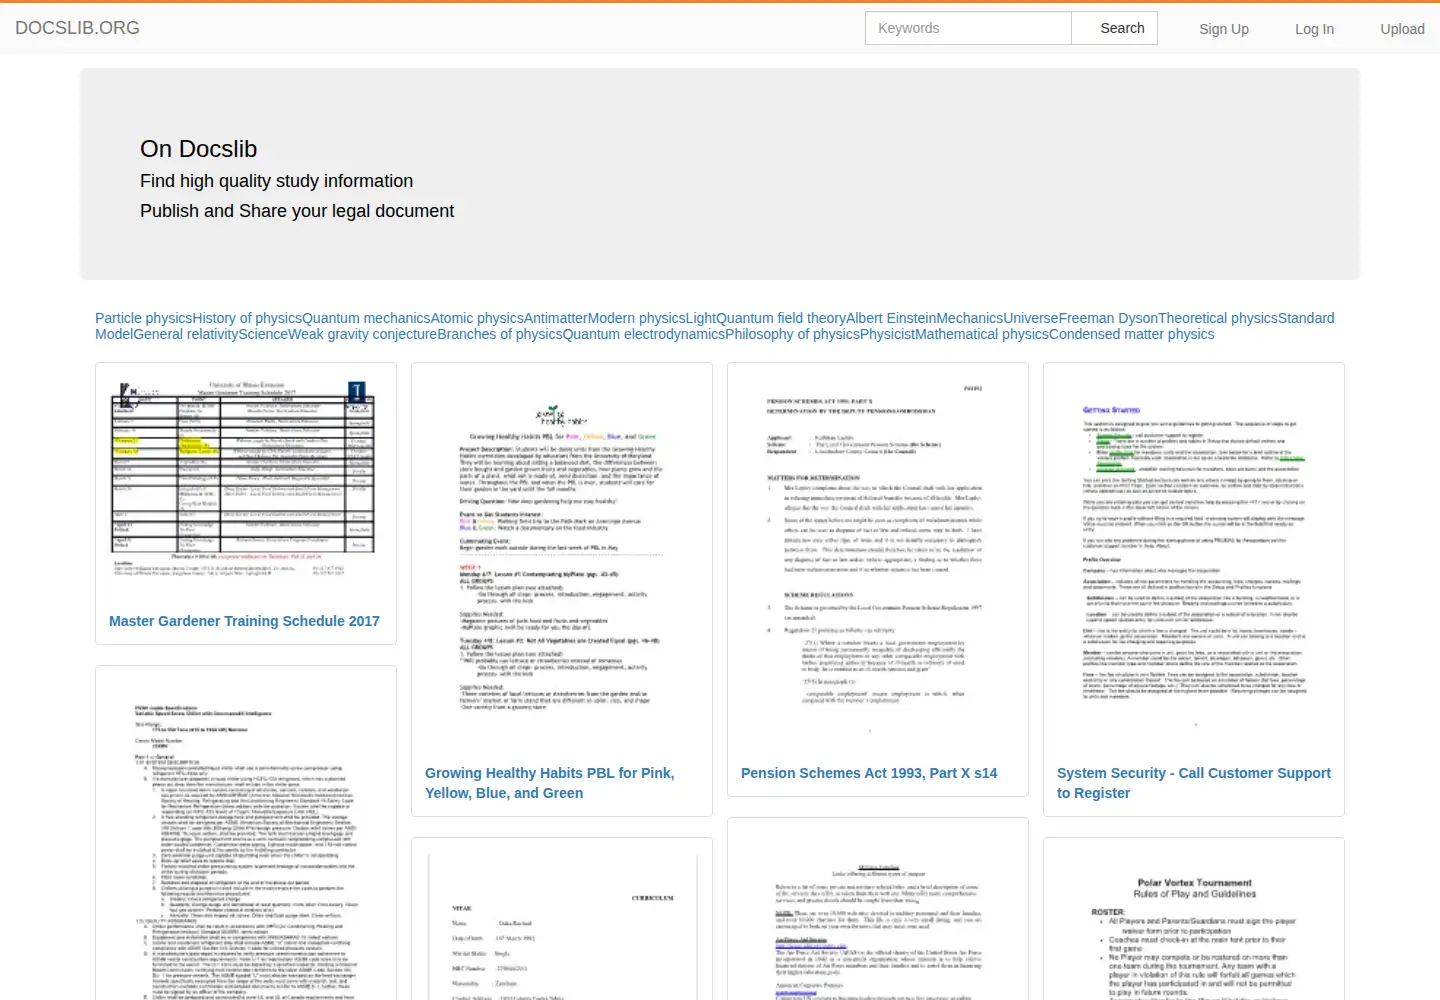Image resolution: width=1440 pixels, height=1000 pixels.
Task: Select the Theoretical physics topic link
Action: coord(1218,318)
